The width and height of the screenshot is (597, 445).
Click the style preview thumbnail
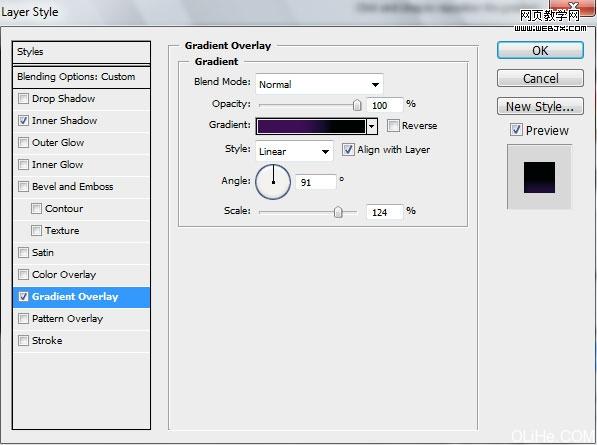[539, 177]
